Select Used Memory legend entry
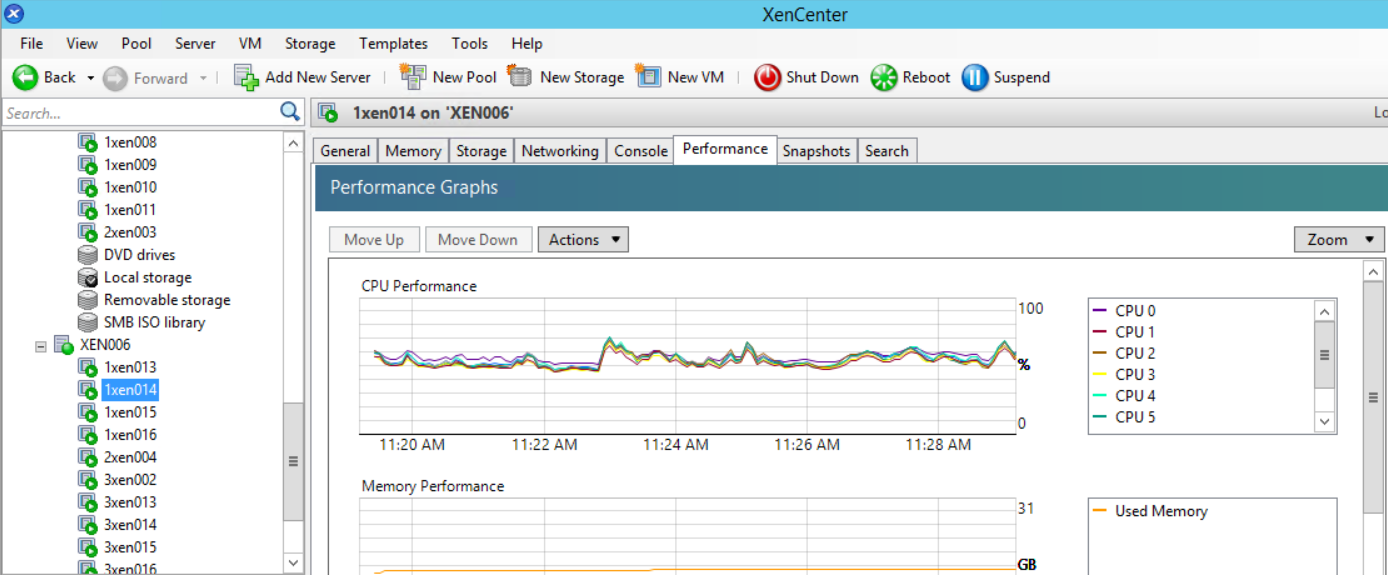1388x575 pixels. tap(1160, 511)
